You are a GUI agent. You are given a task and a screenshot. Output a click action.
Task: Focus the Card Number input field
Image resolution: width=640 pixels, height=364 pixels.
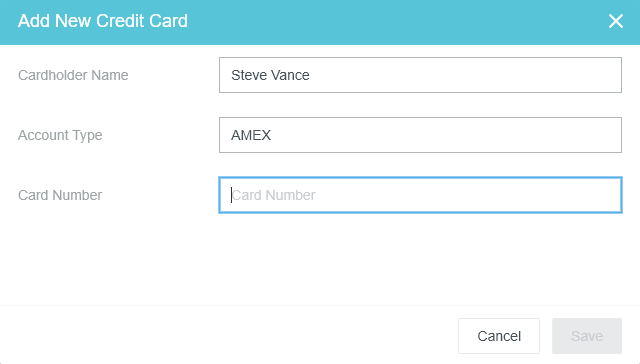click(420, 195)
